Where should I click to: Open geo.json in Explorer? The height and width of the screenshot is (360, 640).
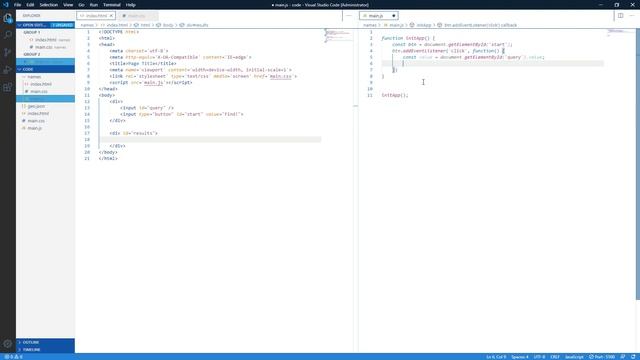(45, 106)
